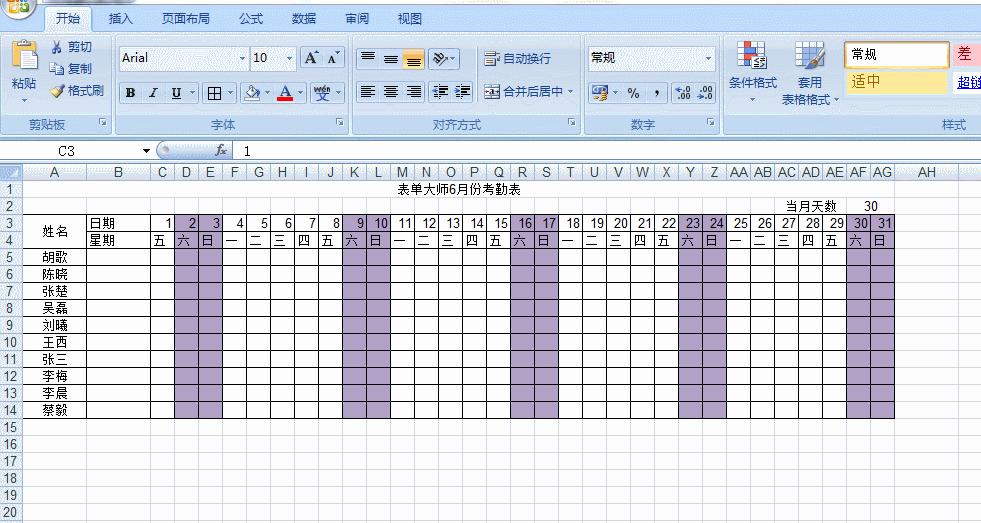Align text right

(414, 92)
